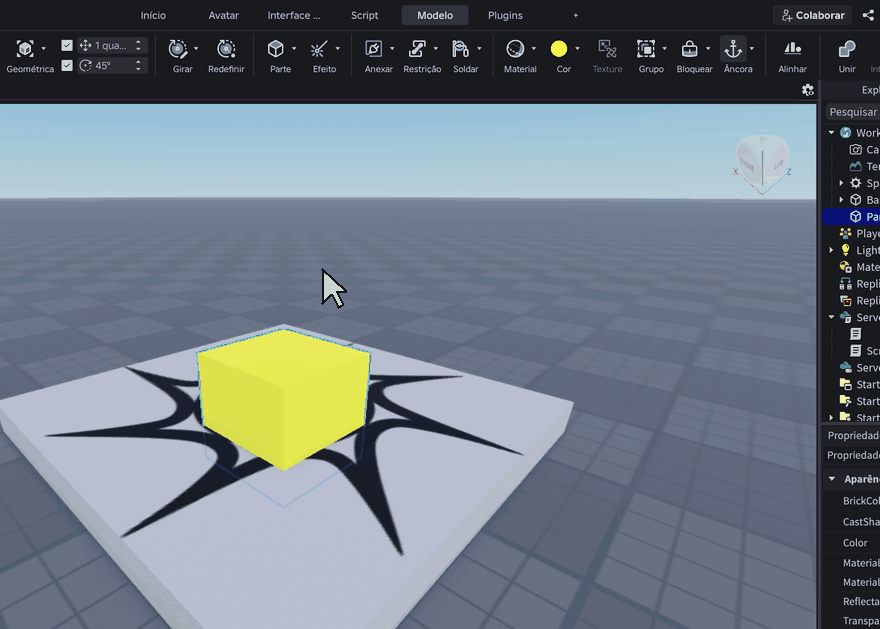
Task: Click the Colaborar button
Action: click(812, 15)
